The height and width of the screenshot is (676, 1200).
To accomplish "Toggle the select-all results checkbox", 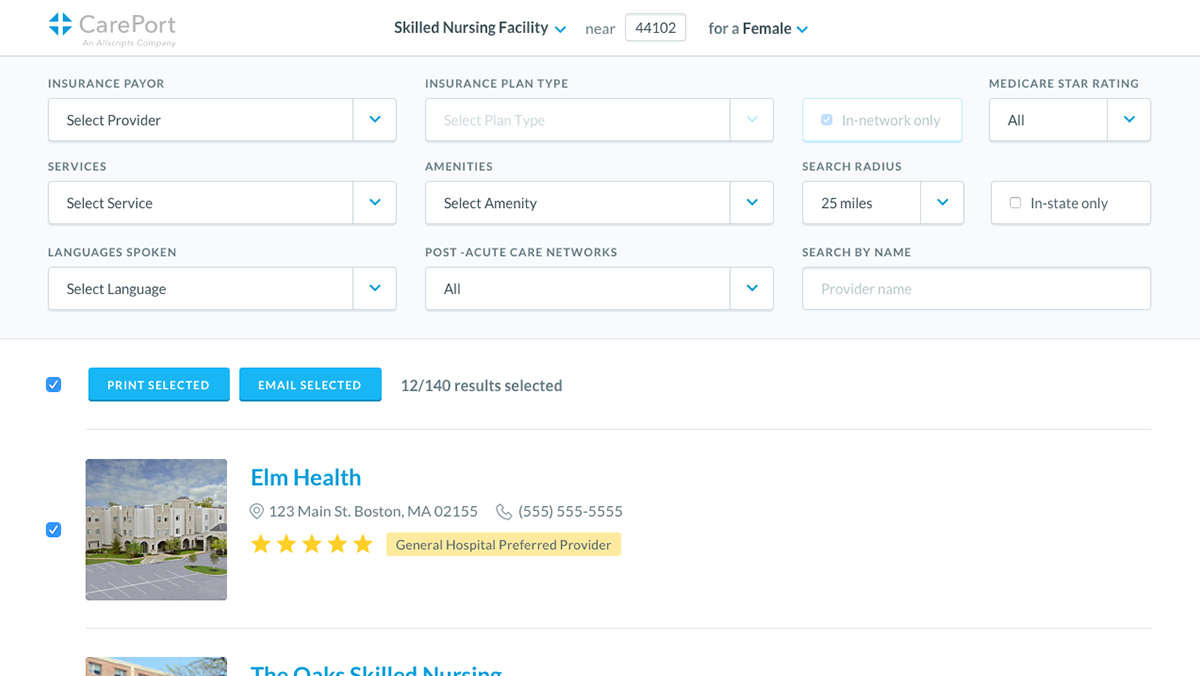I will click(54, 385).
